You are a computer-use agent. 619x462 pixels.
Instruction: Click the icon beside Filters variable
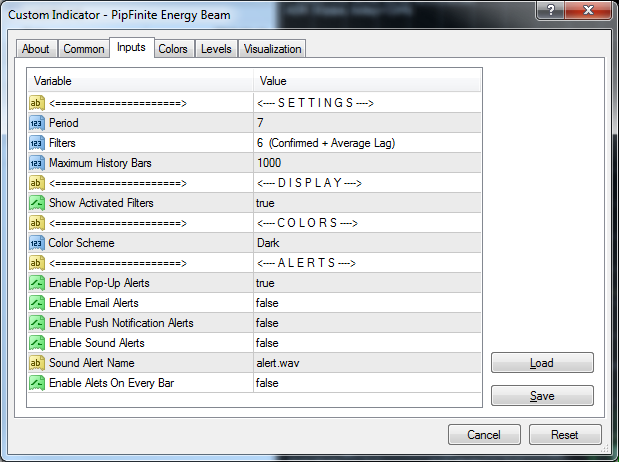(37, 143)
